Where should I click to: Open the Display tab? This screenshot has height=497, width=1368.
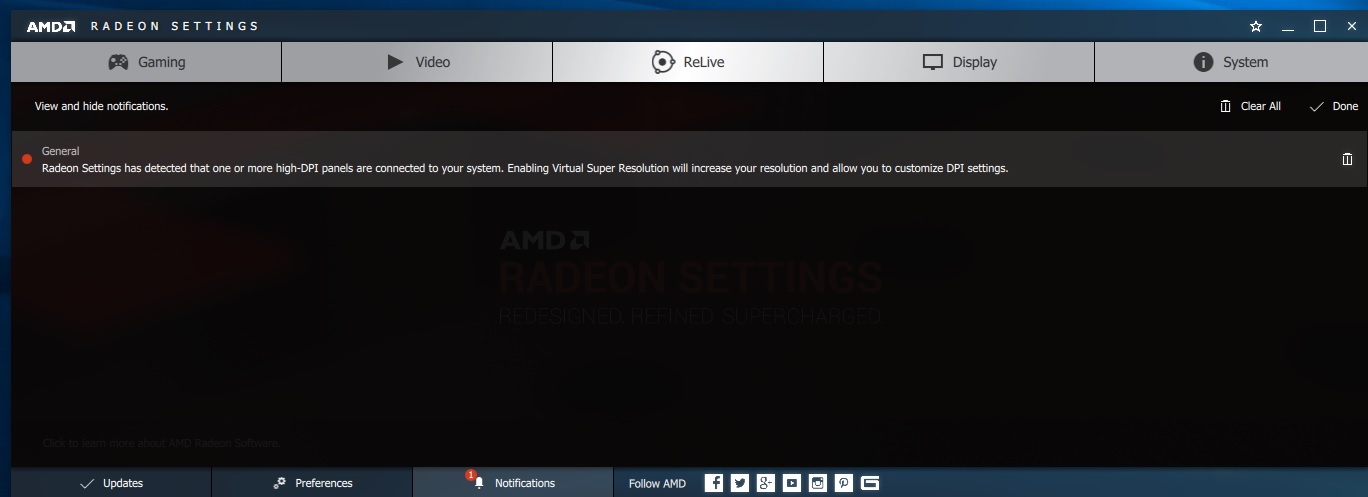959,62
